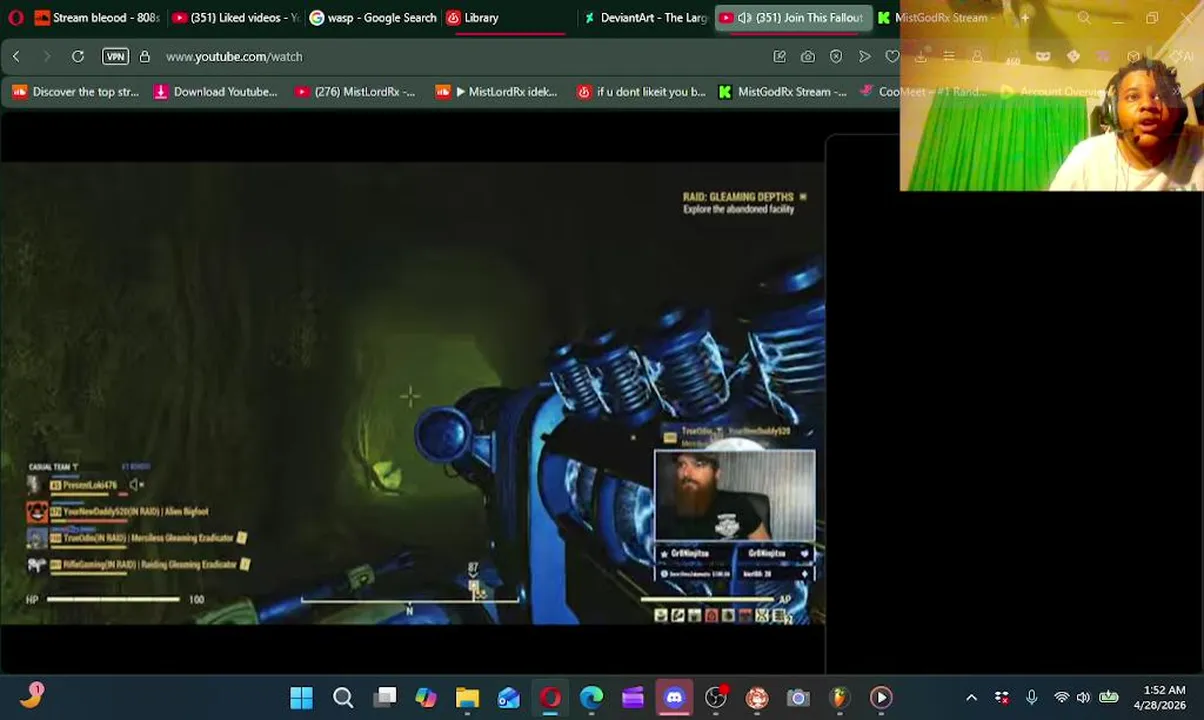Open the microphone tray icon
The height and width of the screenshot is (720, 1204).
pyautogui.click(x=1031, y=697)
